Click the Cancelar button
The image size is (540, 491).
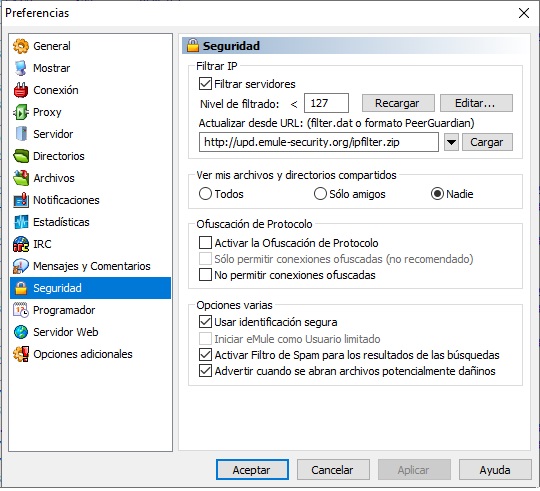tap(333, 470)
